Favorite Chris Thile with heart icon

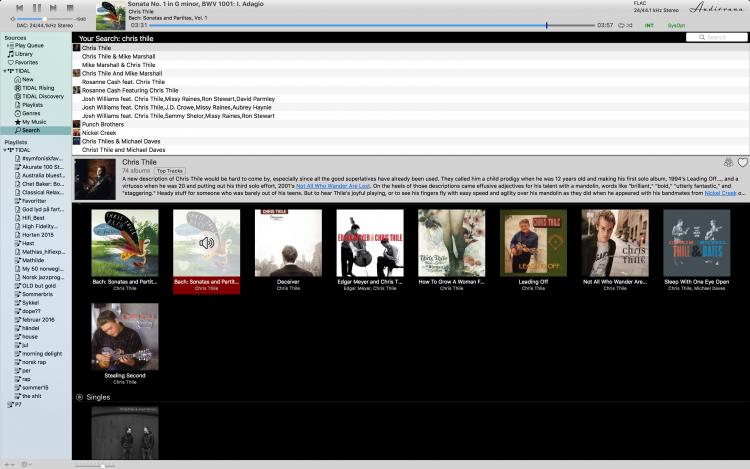coord(742,163)
